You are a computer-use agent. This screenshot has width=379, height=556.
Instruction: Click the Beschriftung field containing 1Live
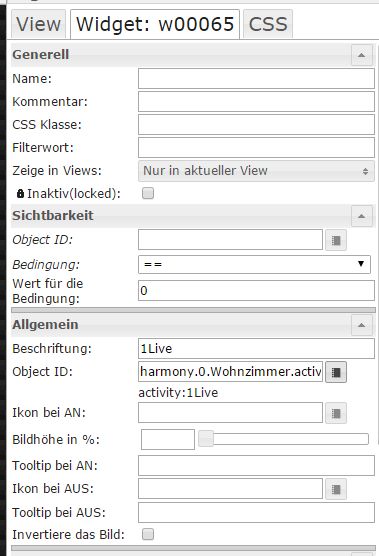tap(256, 349)
